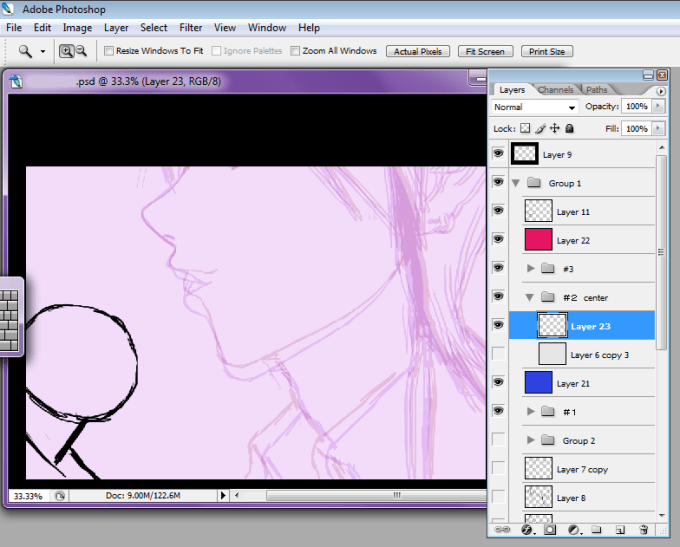
Task: Select the Layers tab
Action: click(512, 90)
